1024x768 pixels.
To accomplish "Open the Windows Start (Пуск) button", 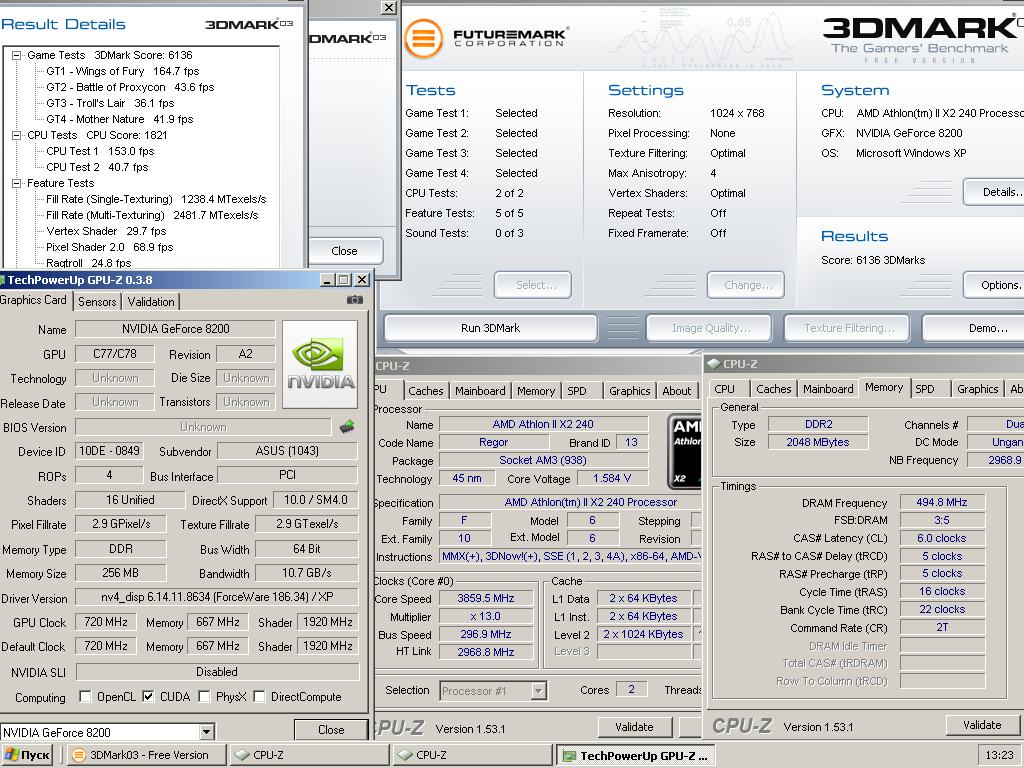I will [28, 755].
